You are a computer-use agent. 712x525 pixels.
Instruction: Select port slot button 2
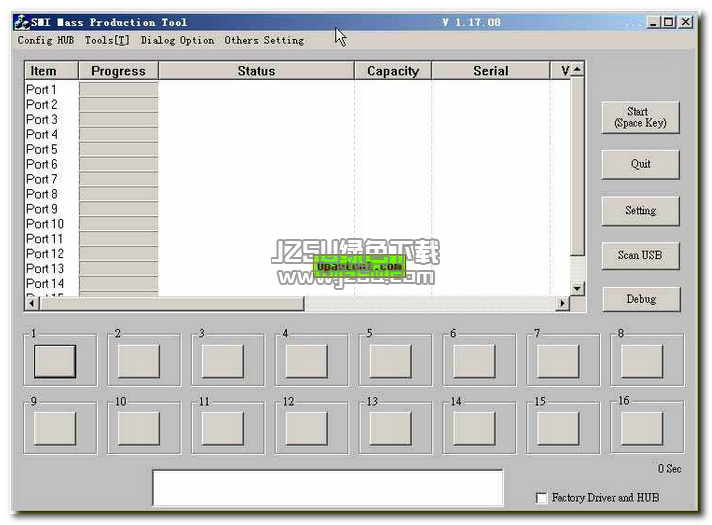(138, 361)
